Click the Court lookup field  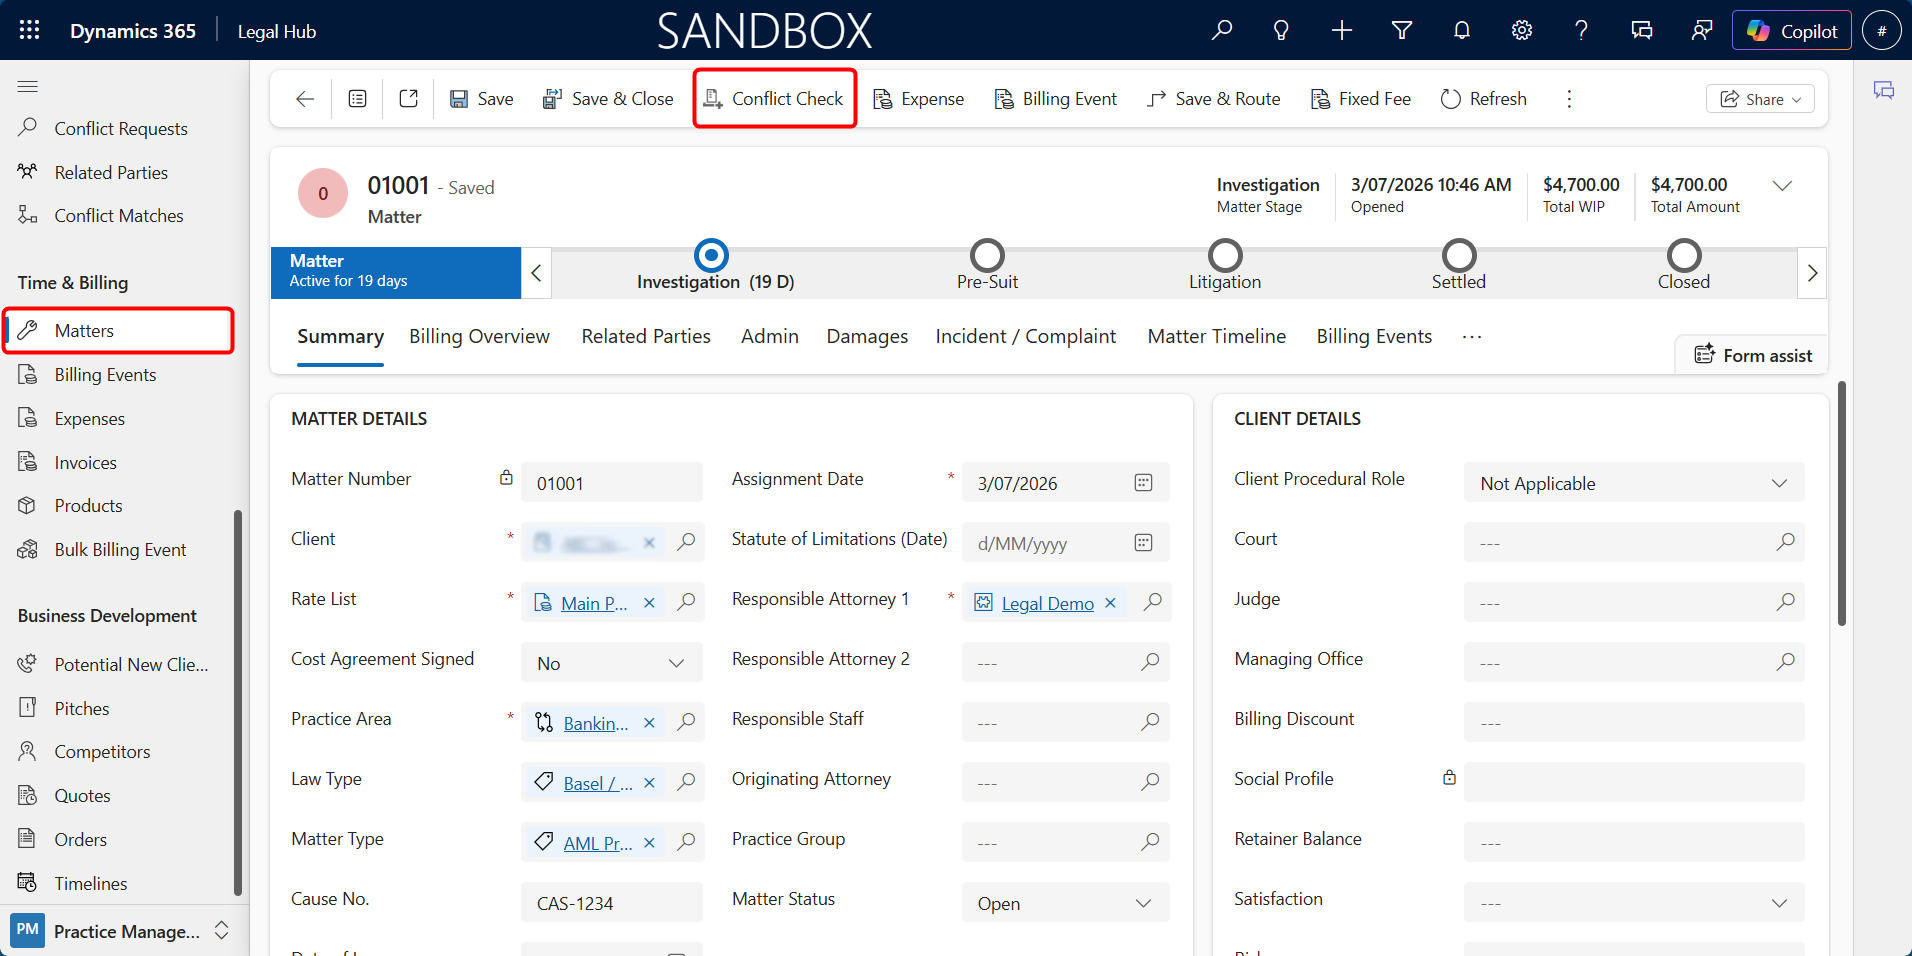1634,543
